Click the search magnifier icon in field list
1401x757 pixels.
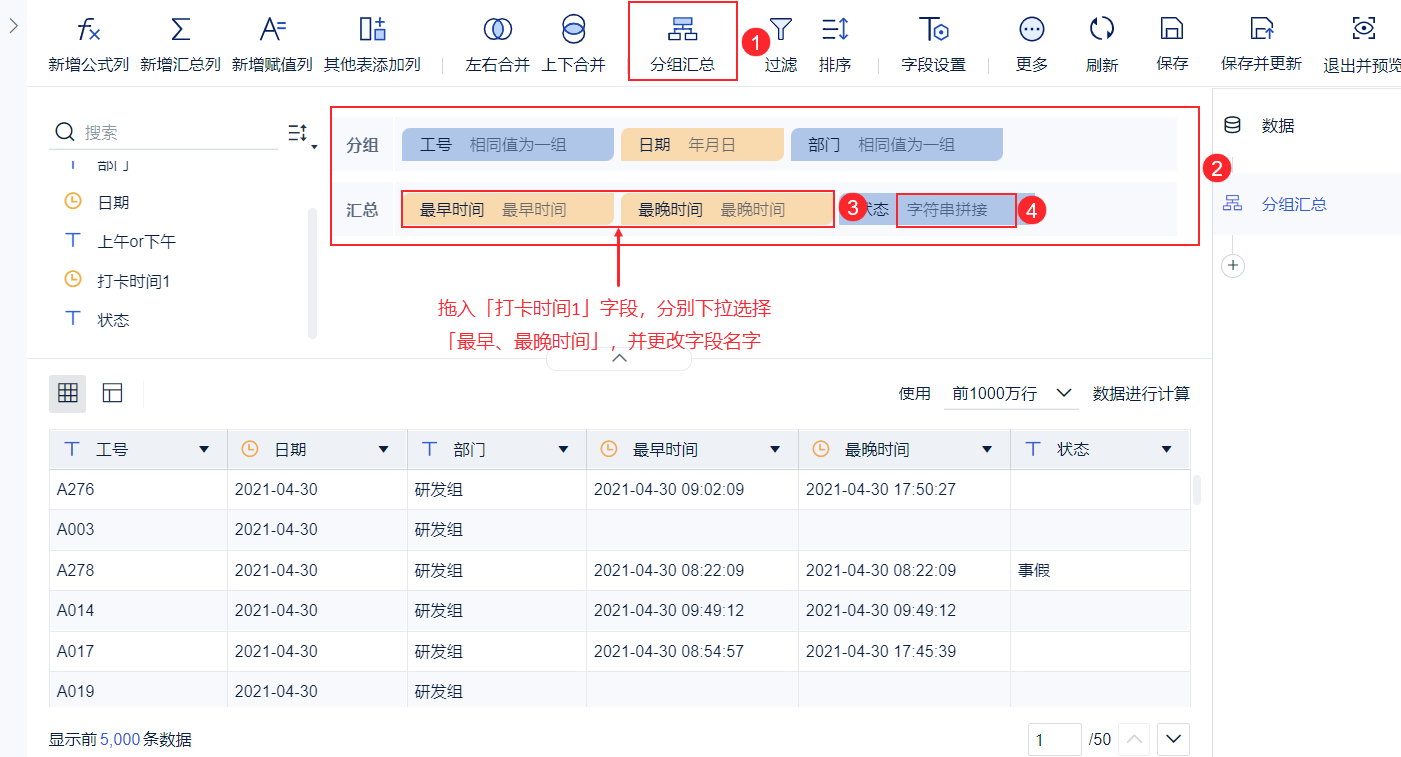(65, 132)
